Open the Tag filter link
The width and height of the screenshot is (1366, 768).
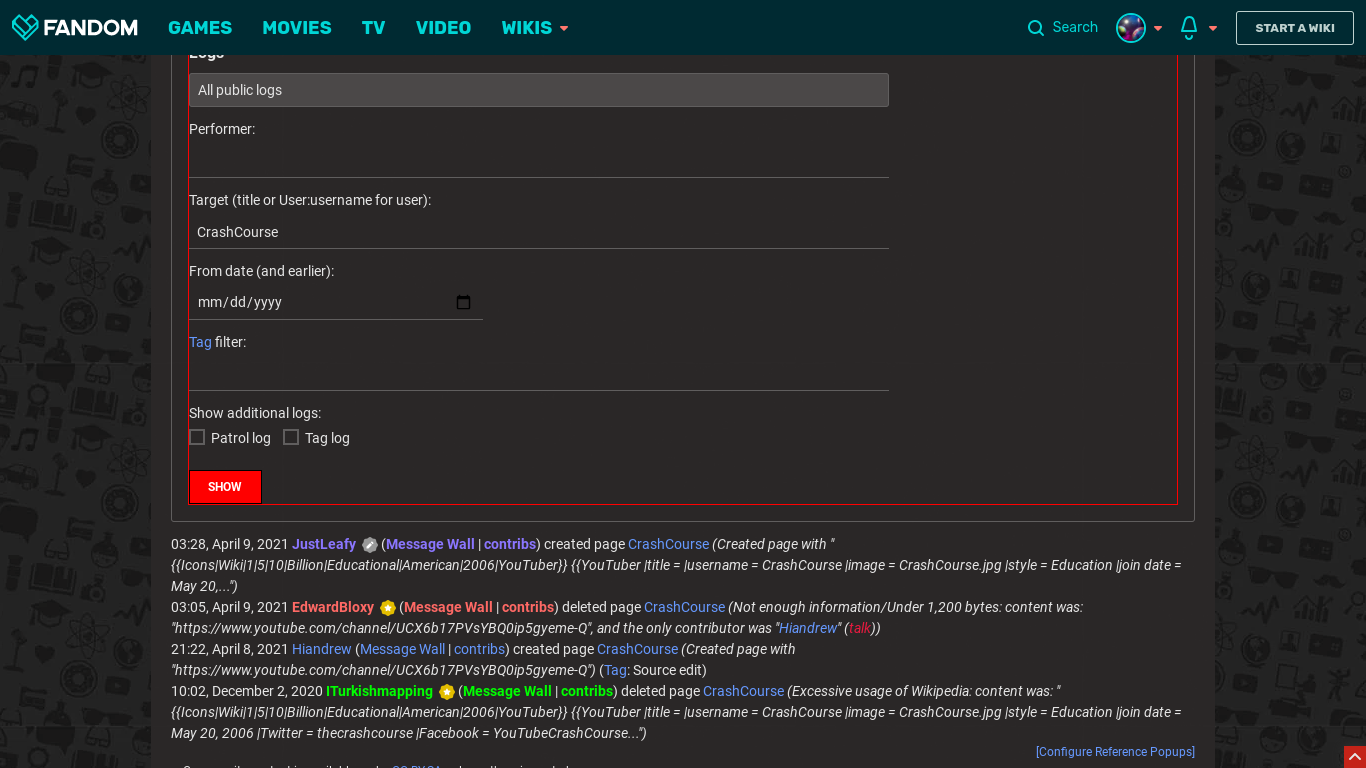click(x=200, y=342)
